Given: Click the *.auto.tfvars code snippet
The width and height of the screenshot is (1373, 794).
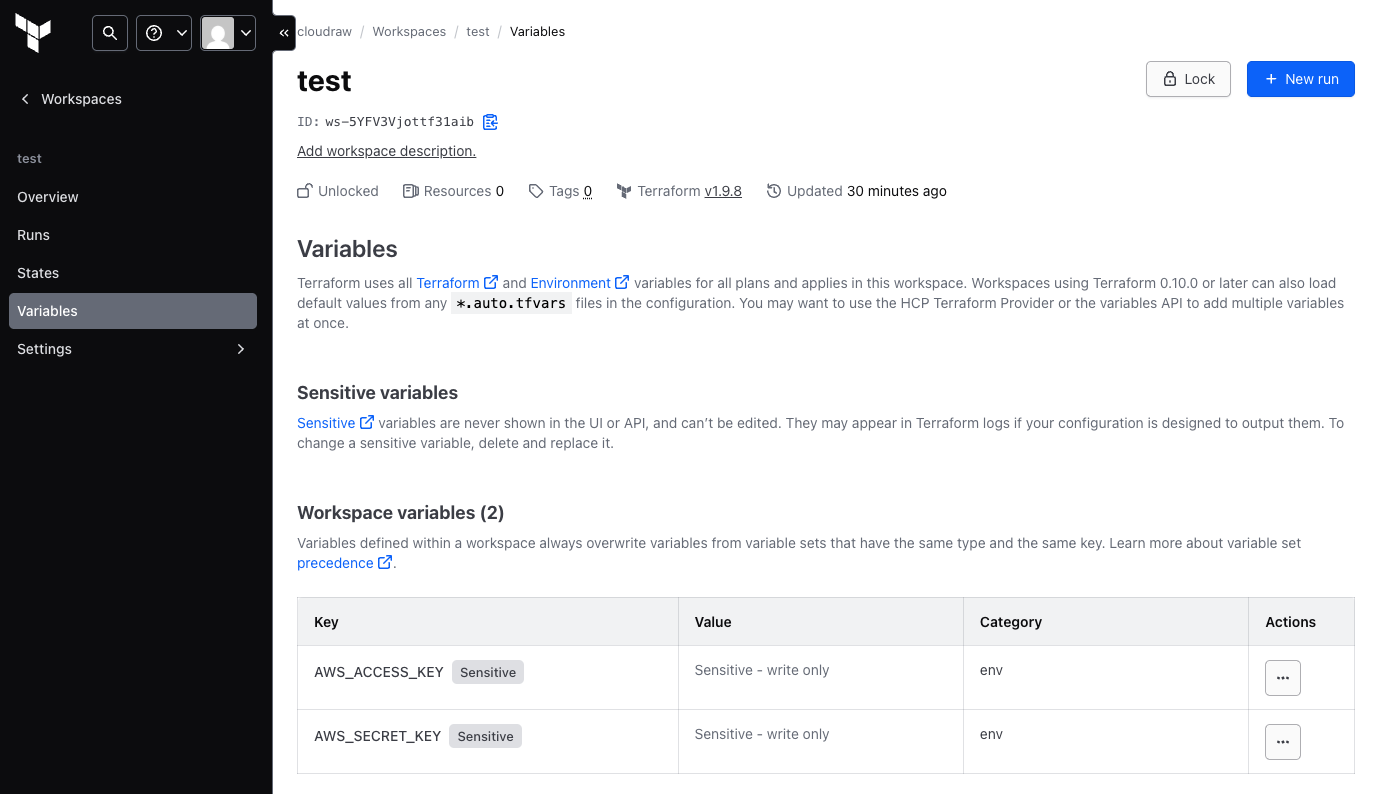Looking at the screenshot, I should pos(511,303).
